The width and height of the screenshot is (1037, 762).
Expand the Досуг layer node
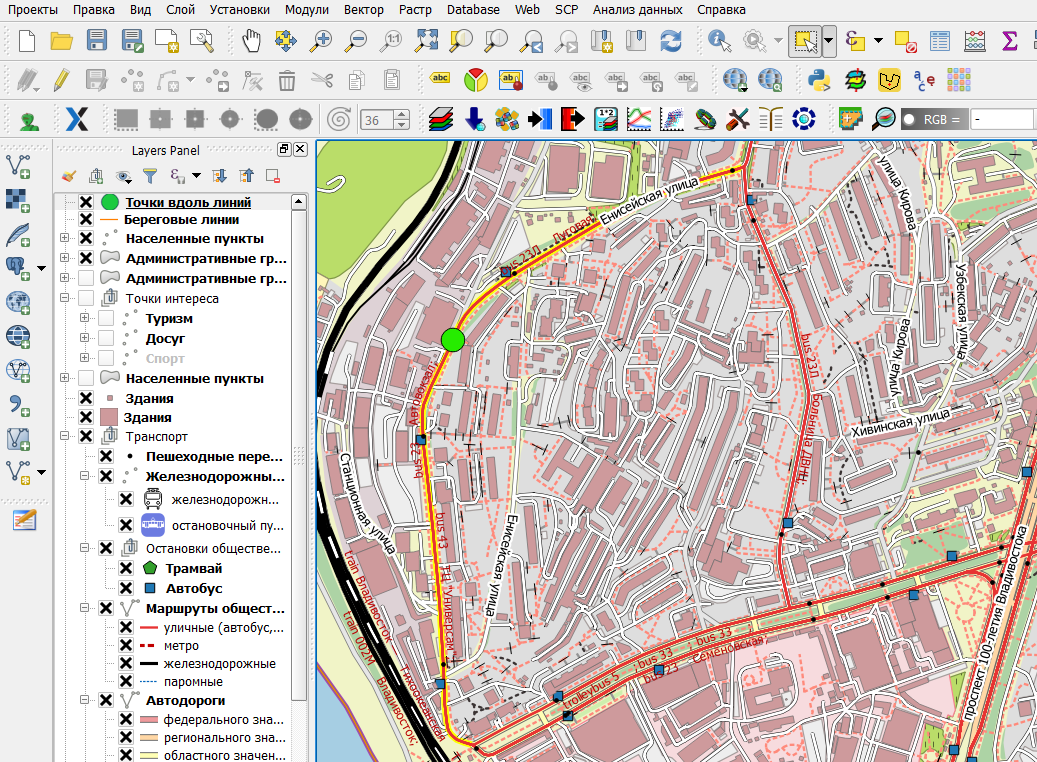(84, 337)
